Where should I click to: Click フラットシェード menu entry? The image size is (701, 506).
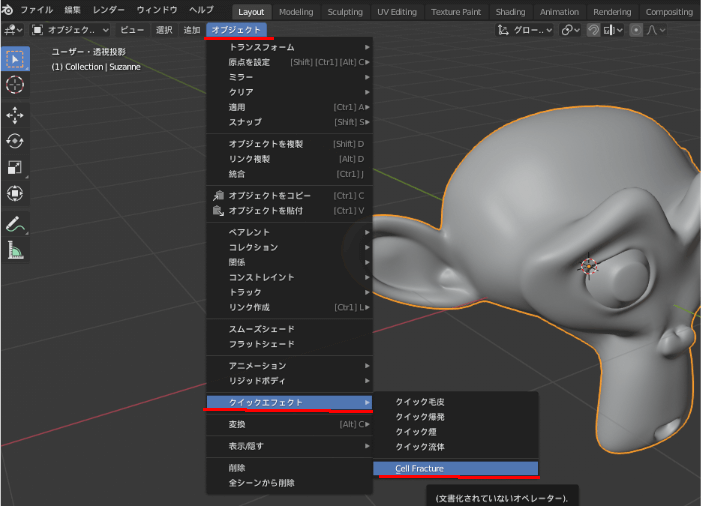(289, 344)
